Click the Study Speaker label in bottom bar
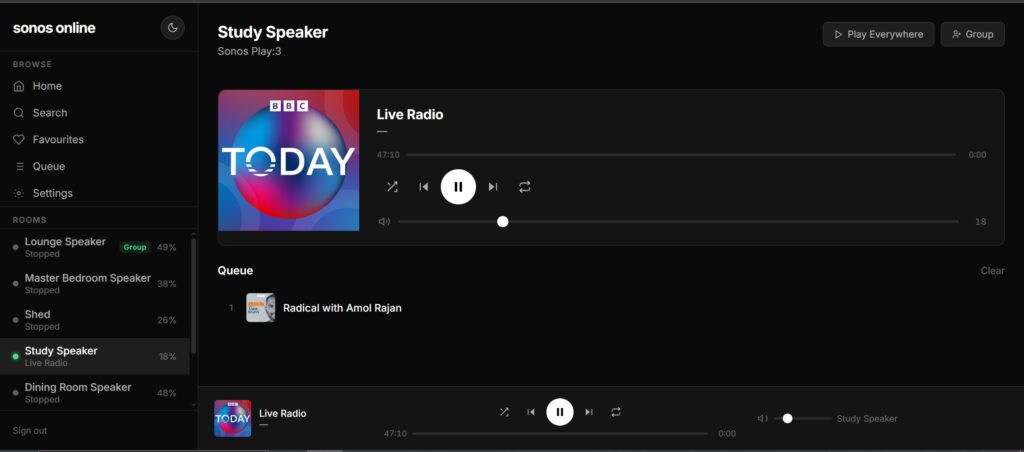The height and width of the screenshot is (452, 1024). tap(867, 419)
